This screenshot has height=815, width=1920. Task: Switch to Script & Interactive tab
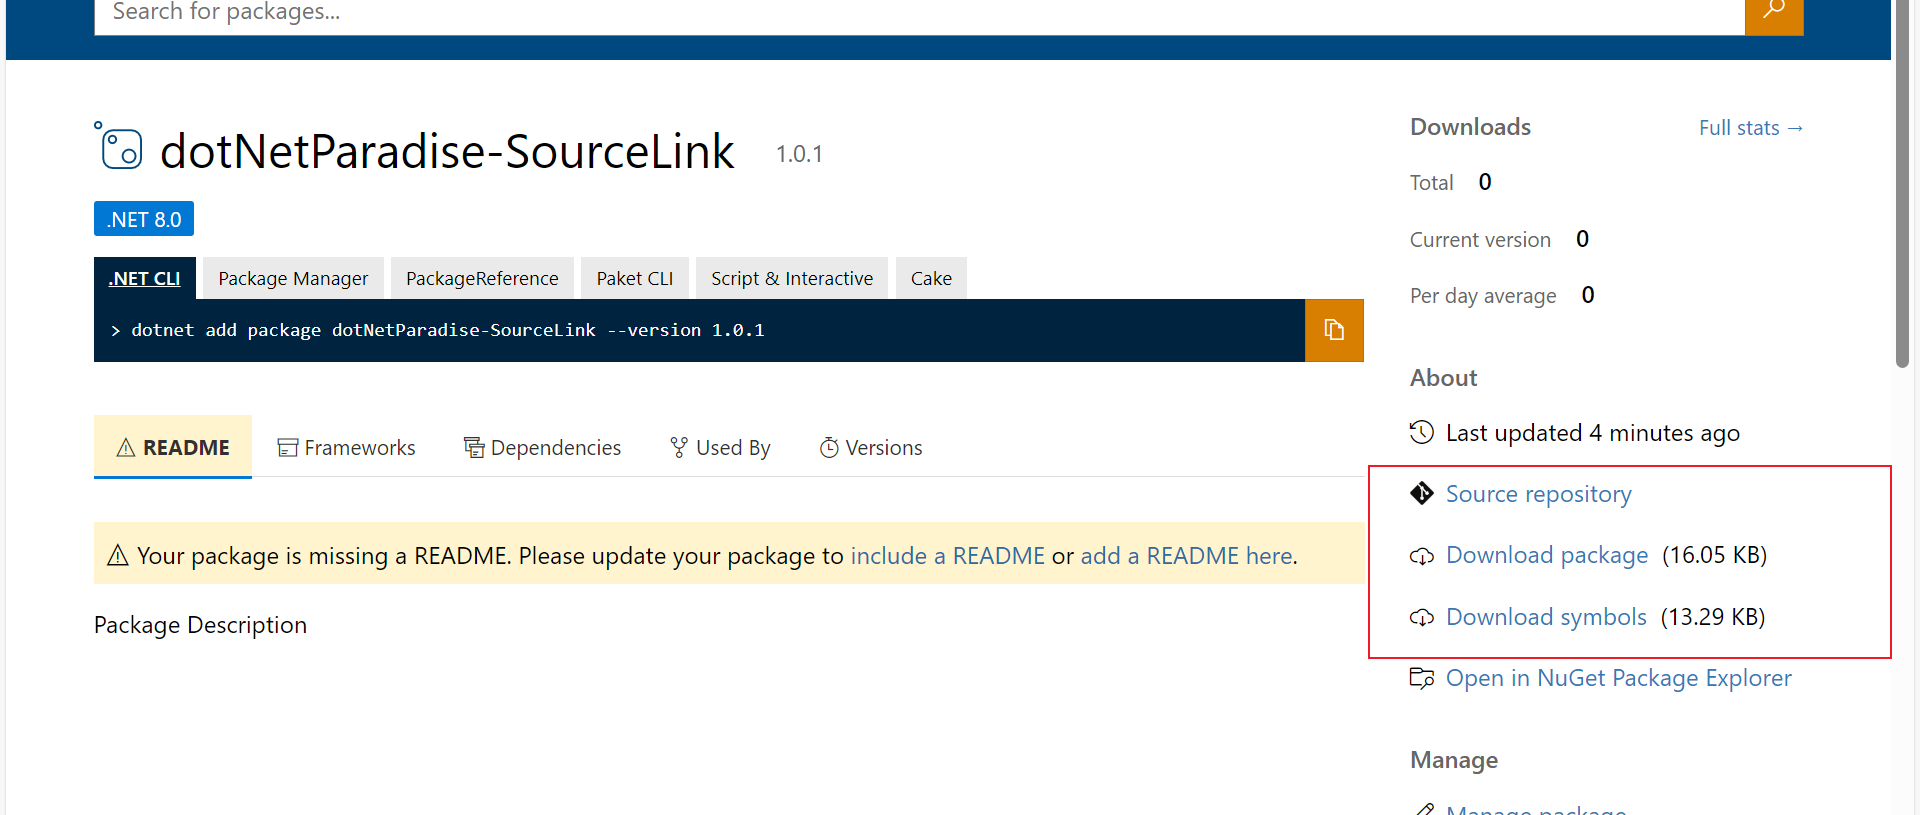click(x=792, y=278)
